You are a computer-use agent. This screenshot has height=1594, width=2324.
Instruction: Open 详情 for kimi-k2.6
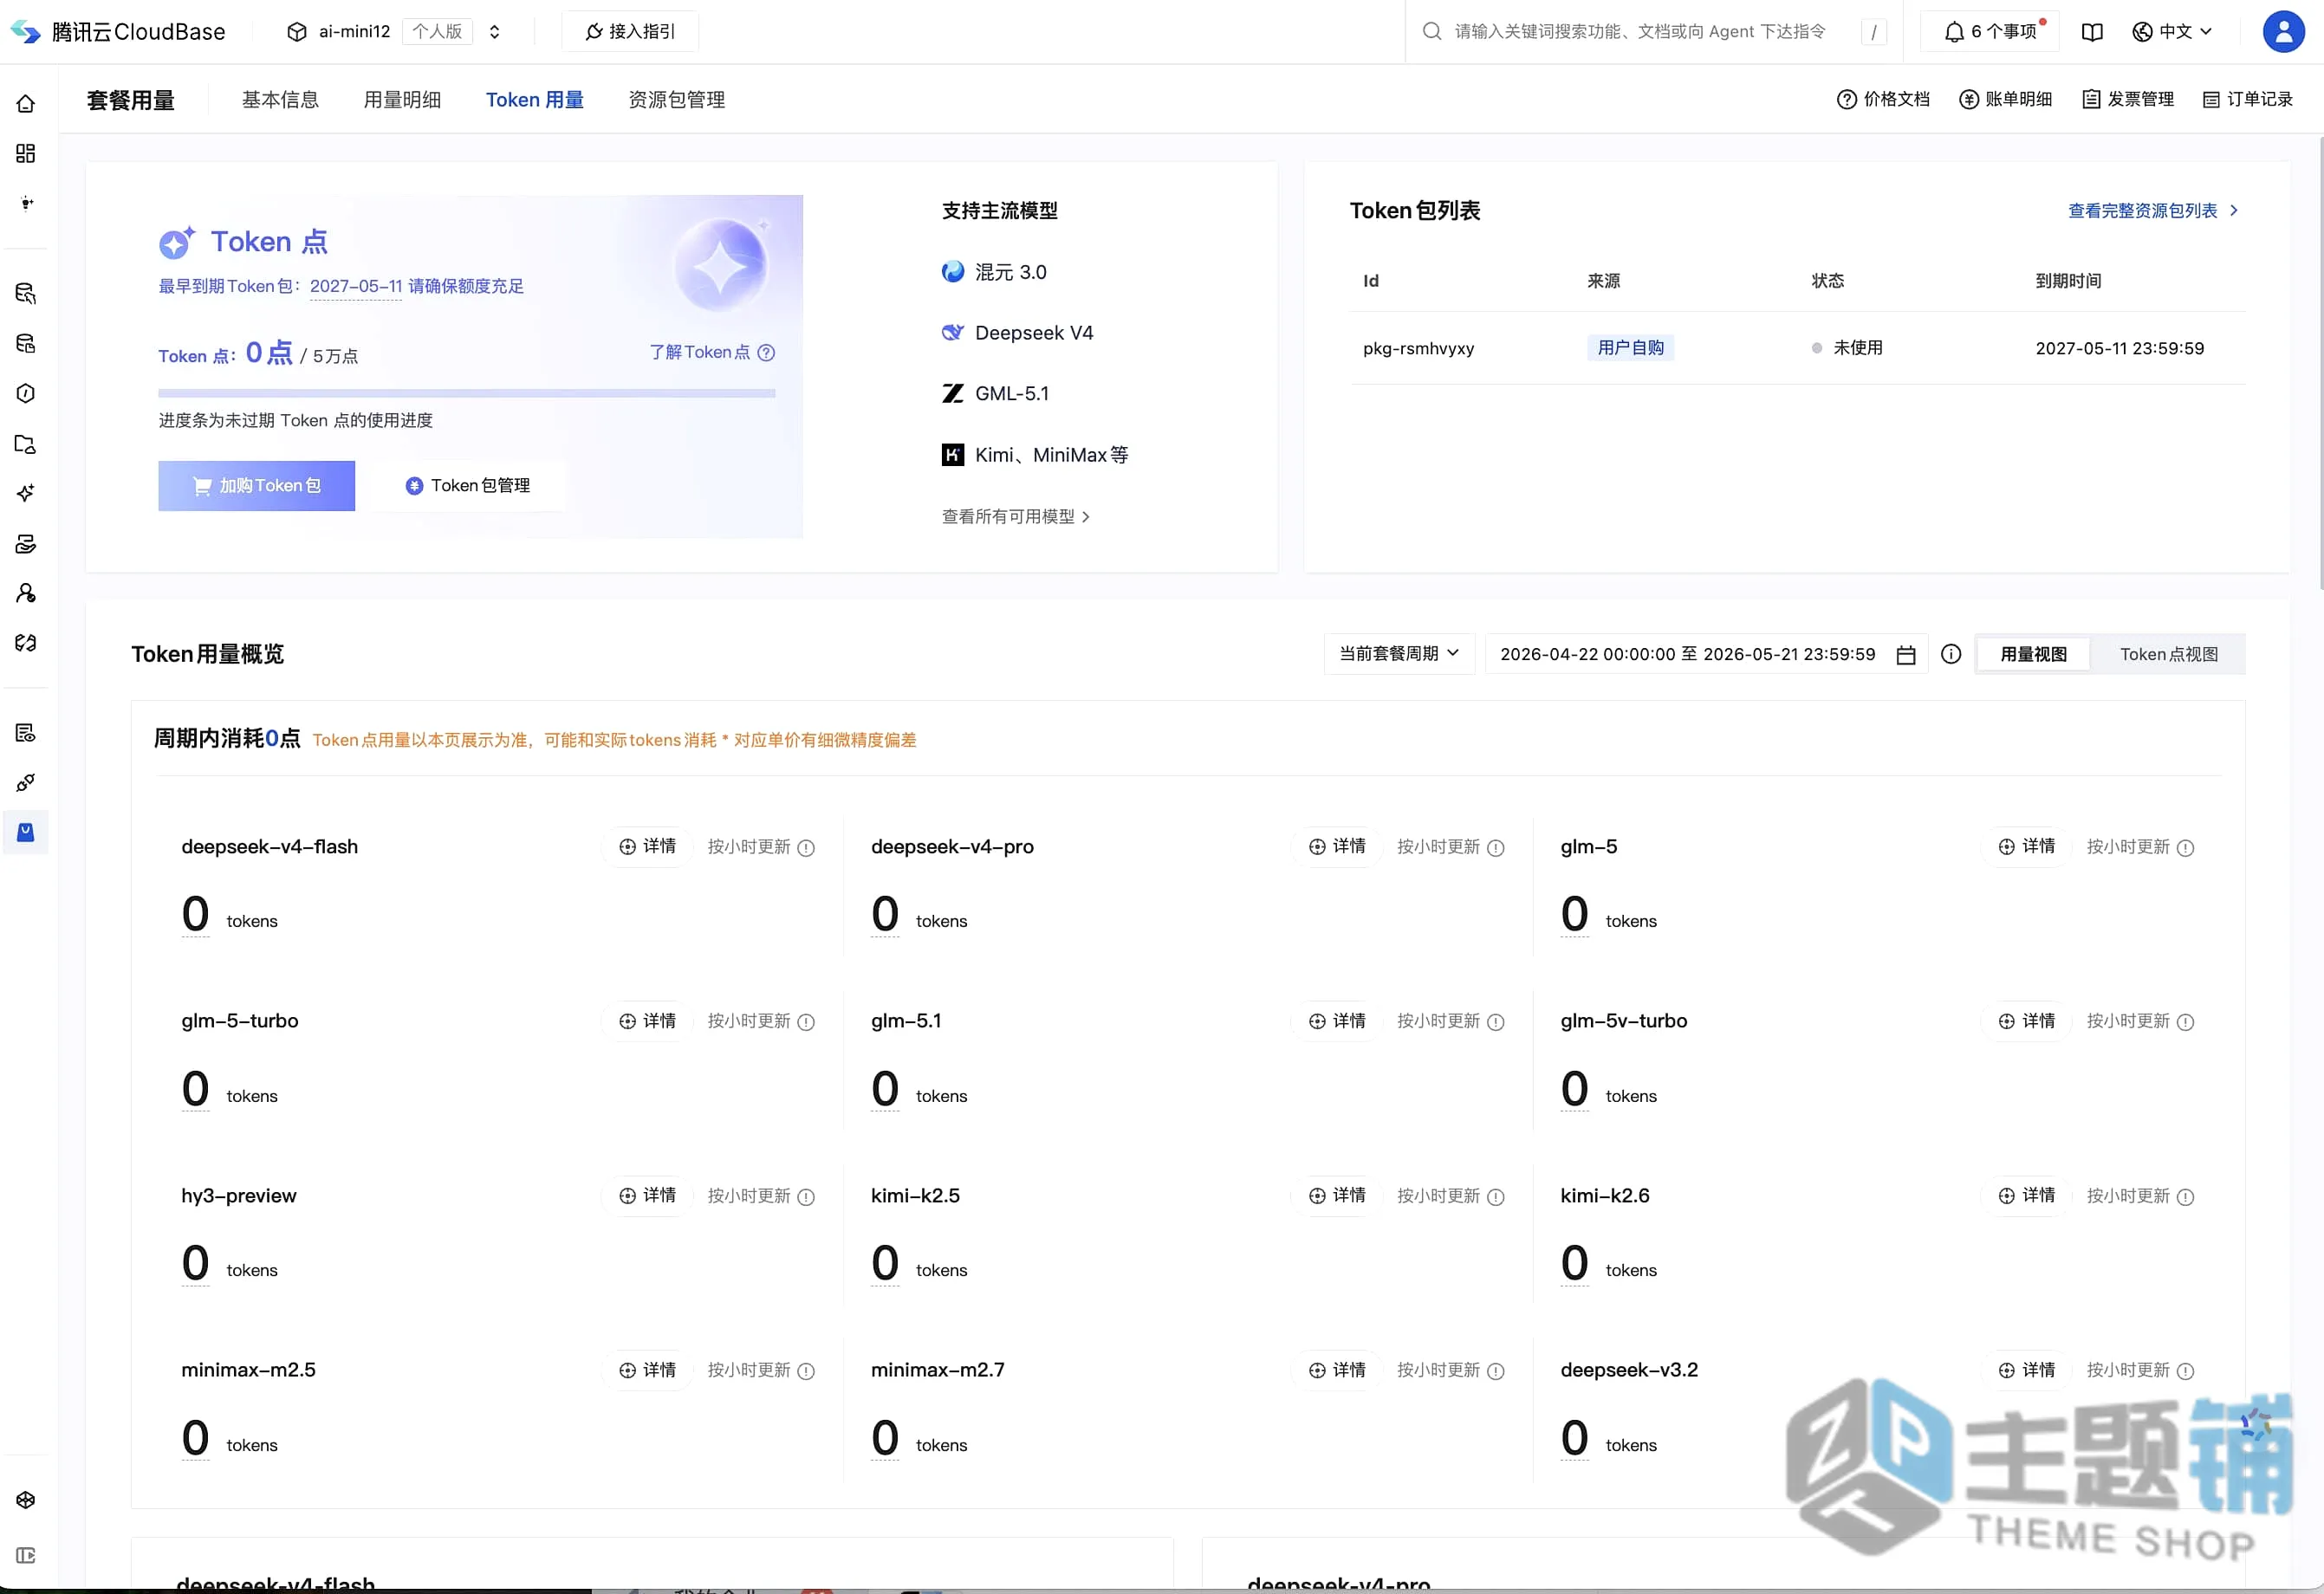click(2027, 1196)
